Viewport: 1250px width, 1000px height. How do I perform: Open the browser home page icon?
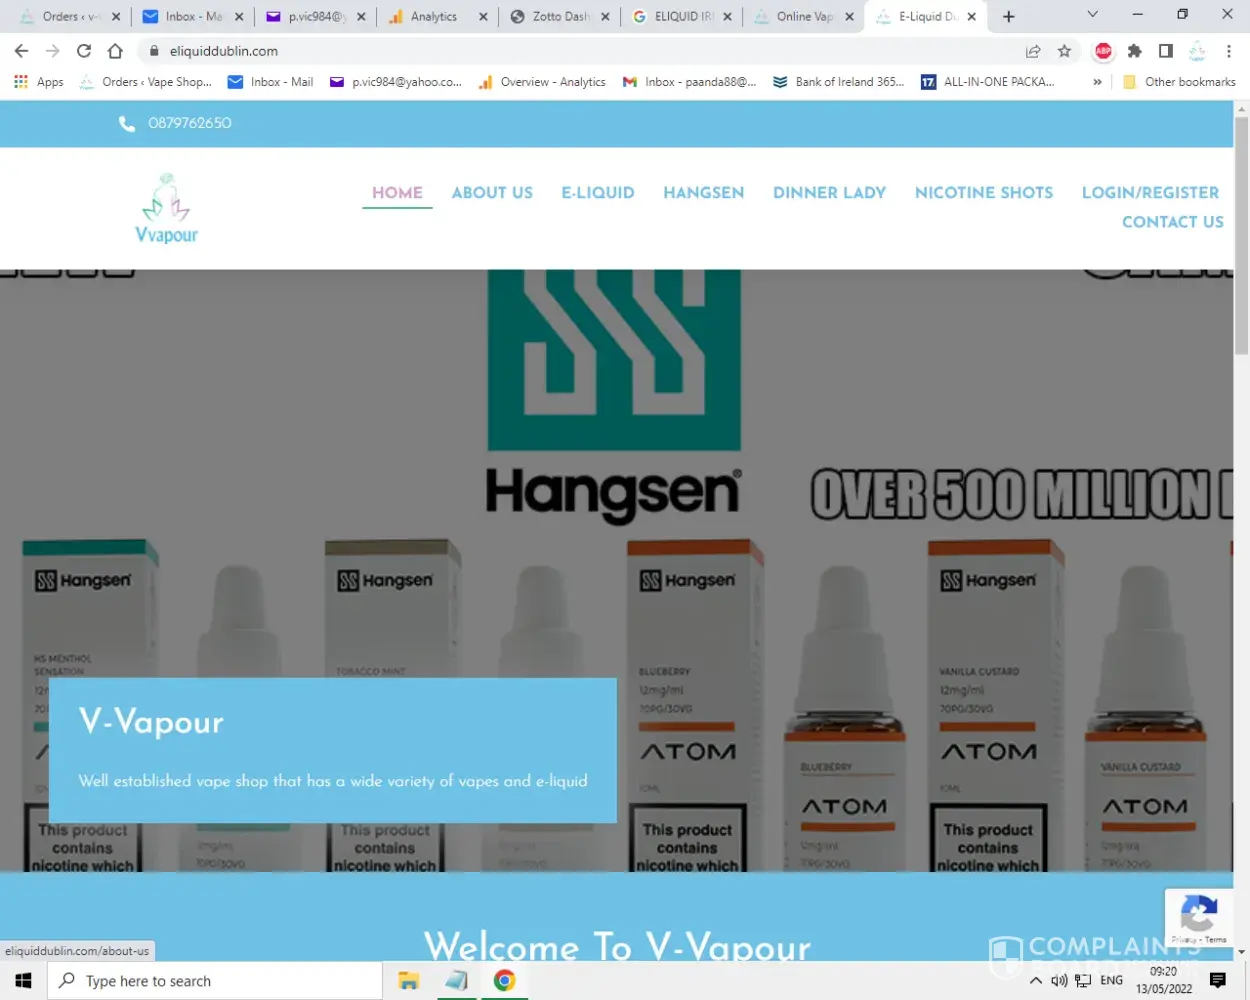coord(115,51)
